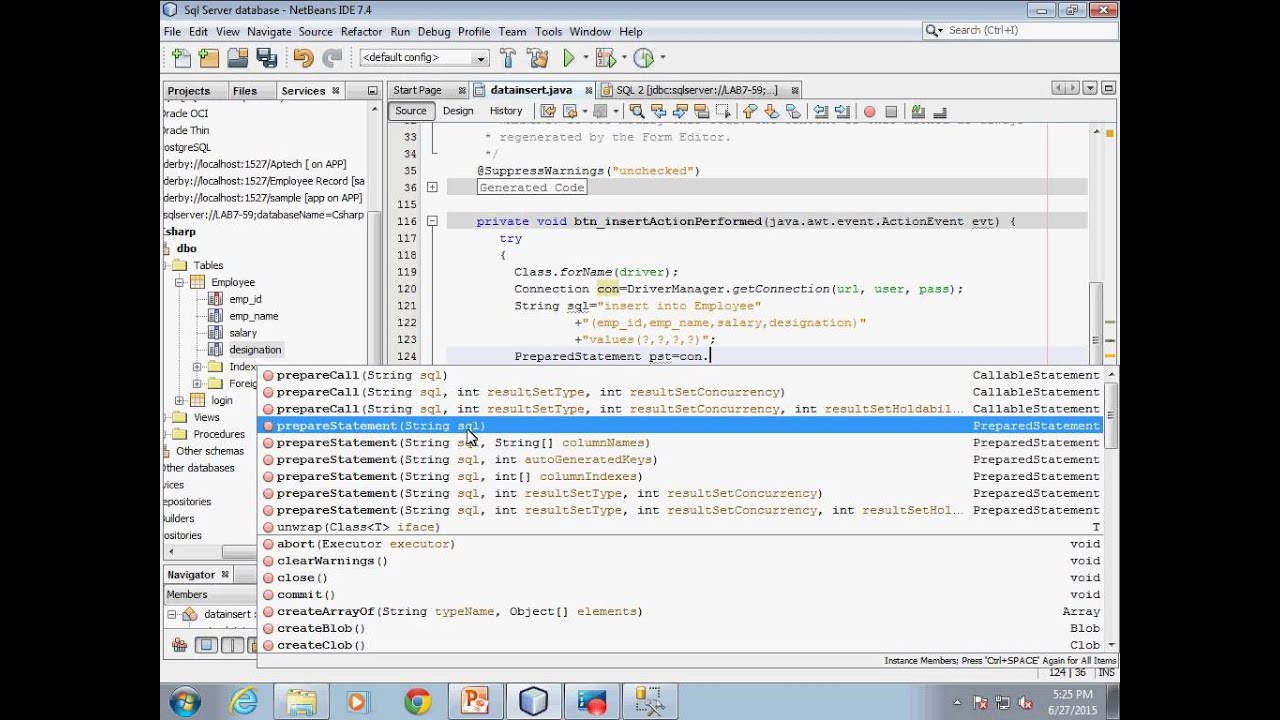Image resolution: width=1280 pixels, height=720 pixels.
Task: Click the completion list vertical scrollbar
Action: click(x=1110, y=510)
